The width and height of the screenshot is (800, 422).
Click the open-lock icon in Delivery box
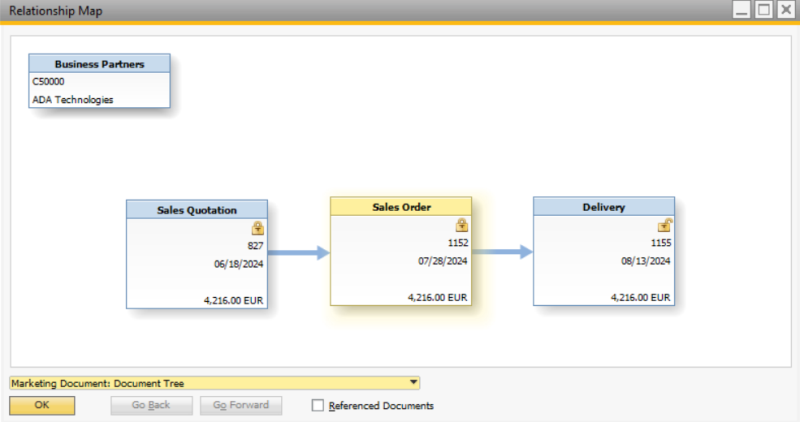point(664,225)
